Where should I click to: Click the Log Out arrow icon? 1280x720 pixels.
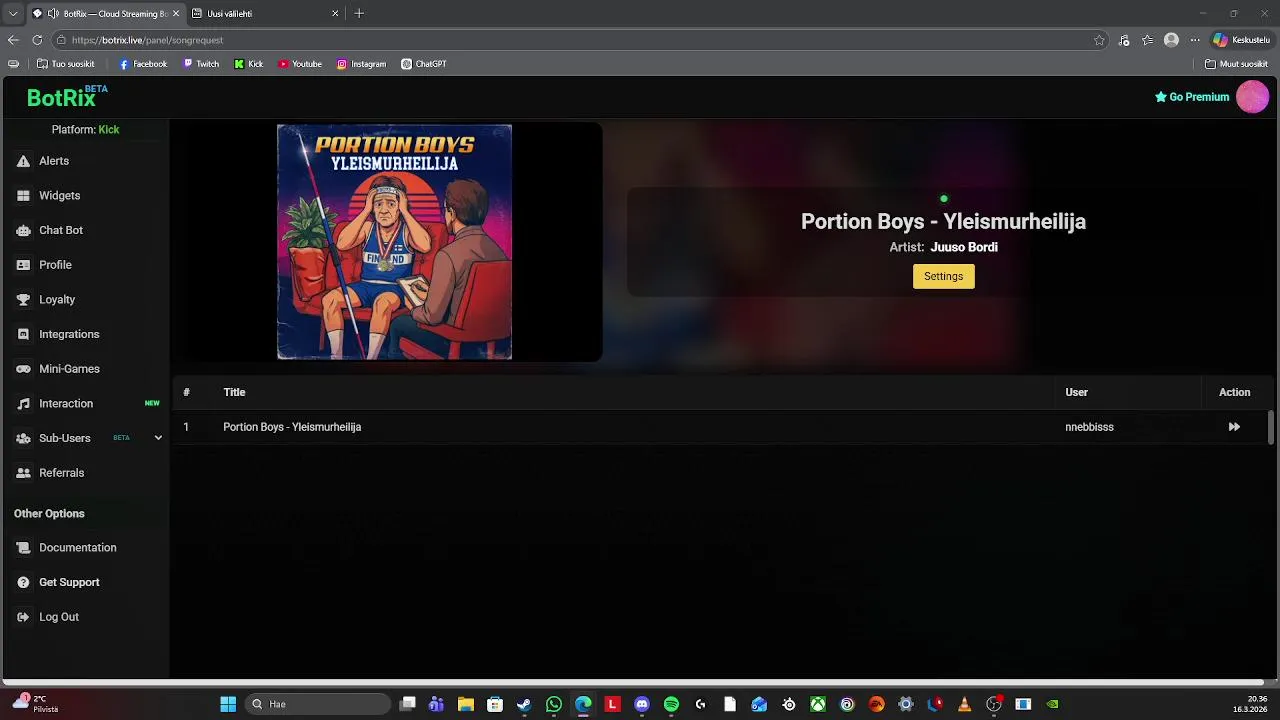click(23, 617)
